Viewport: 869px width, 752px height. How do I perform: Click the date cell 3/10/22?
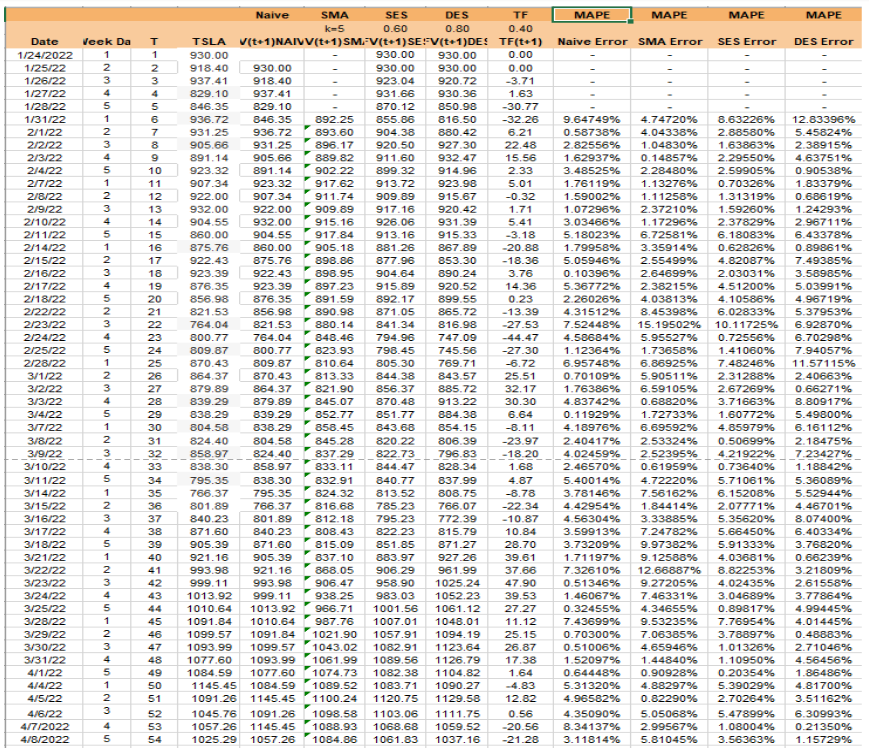(44, 467)
